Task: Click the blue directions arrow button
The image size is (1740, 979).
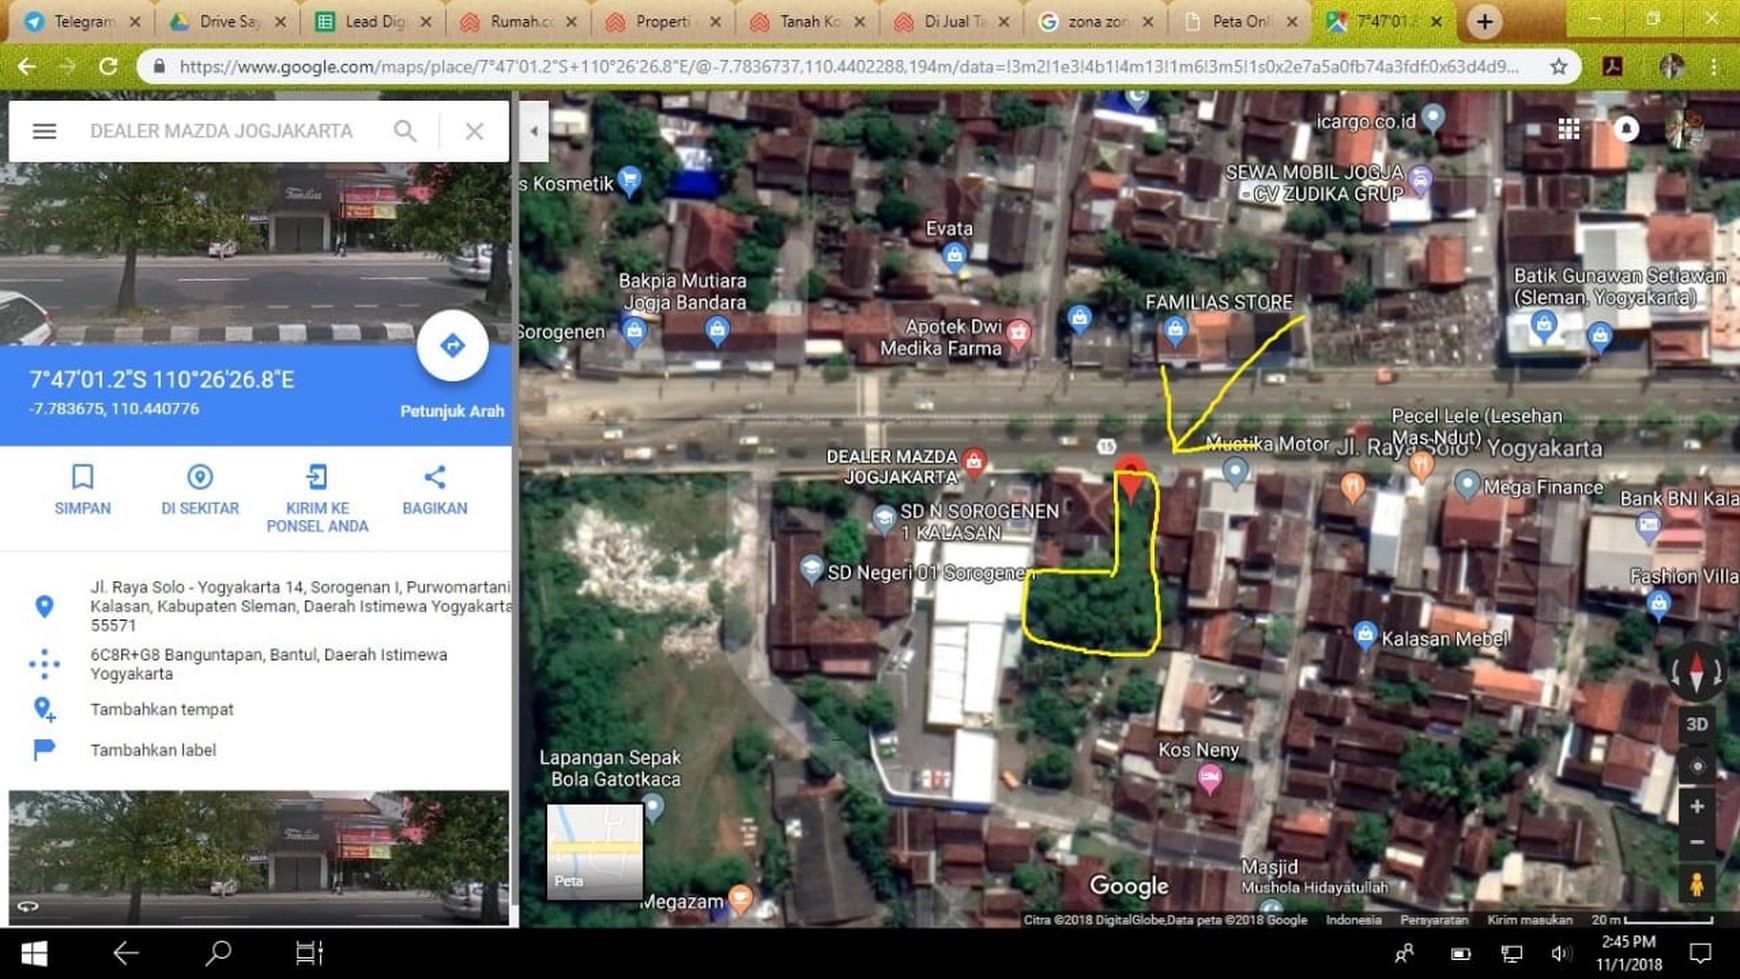Action: coord(452,346)
